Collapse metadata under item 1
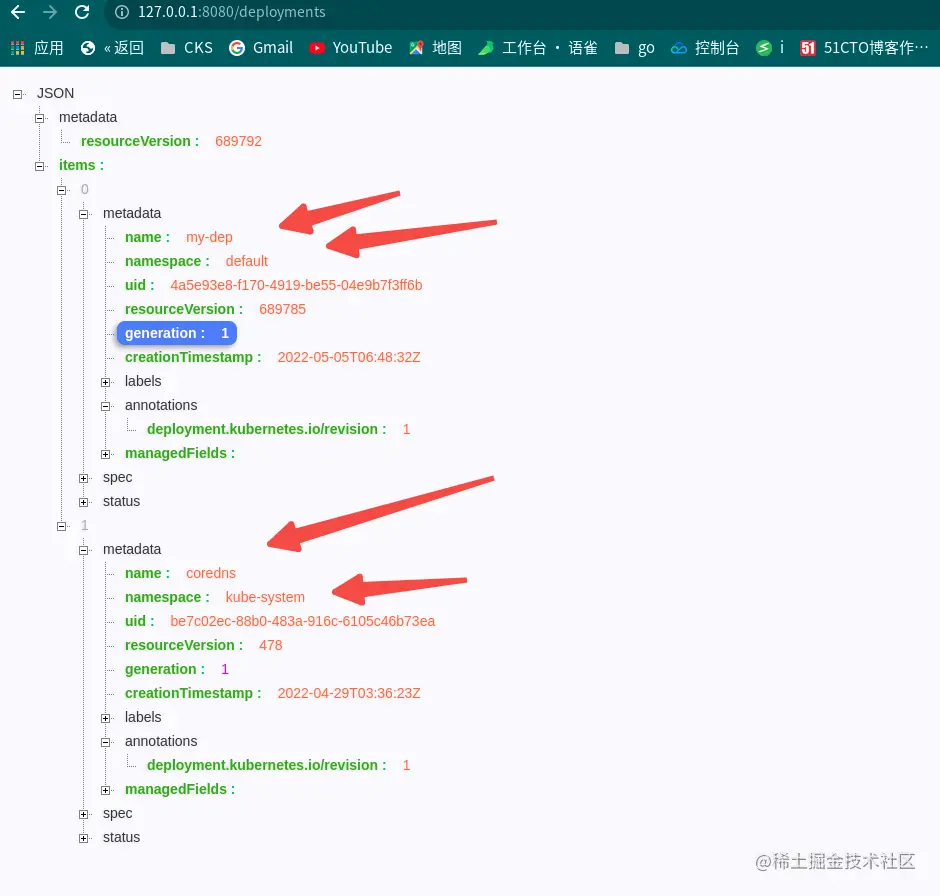 tap(83, 550)
